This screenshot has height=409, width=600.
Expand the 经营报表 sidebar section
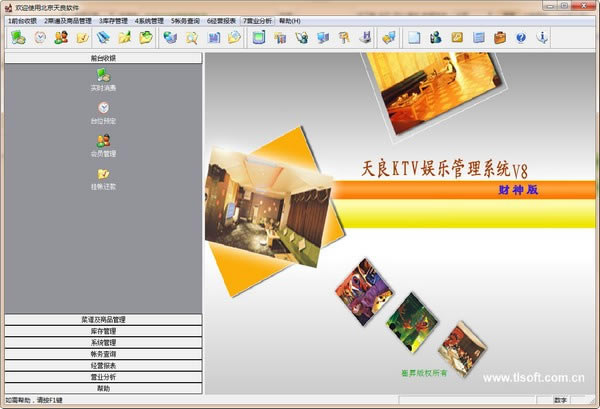[103, 366]
